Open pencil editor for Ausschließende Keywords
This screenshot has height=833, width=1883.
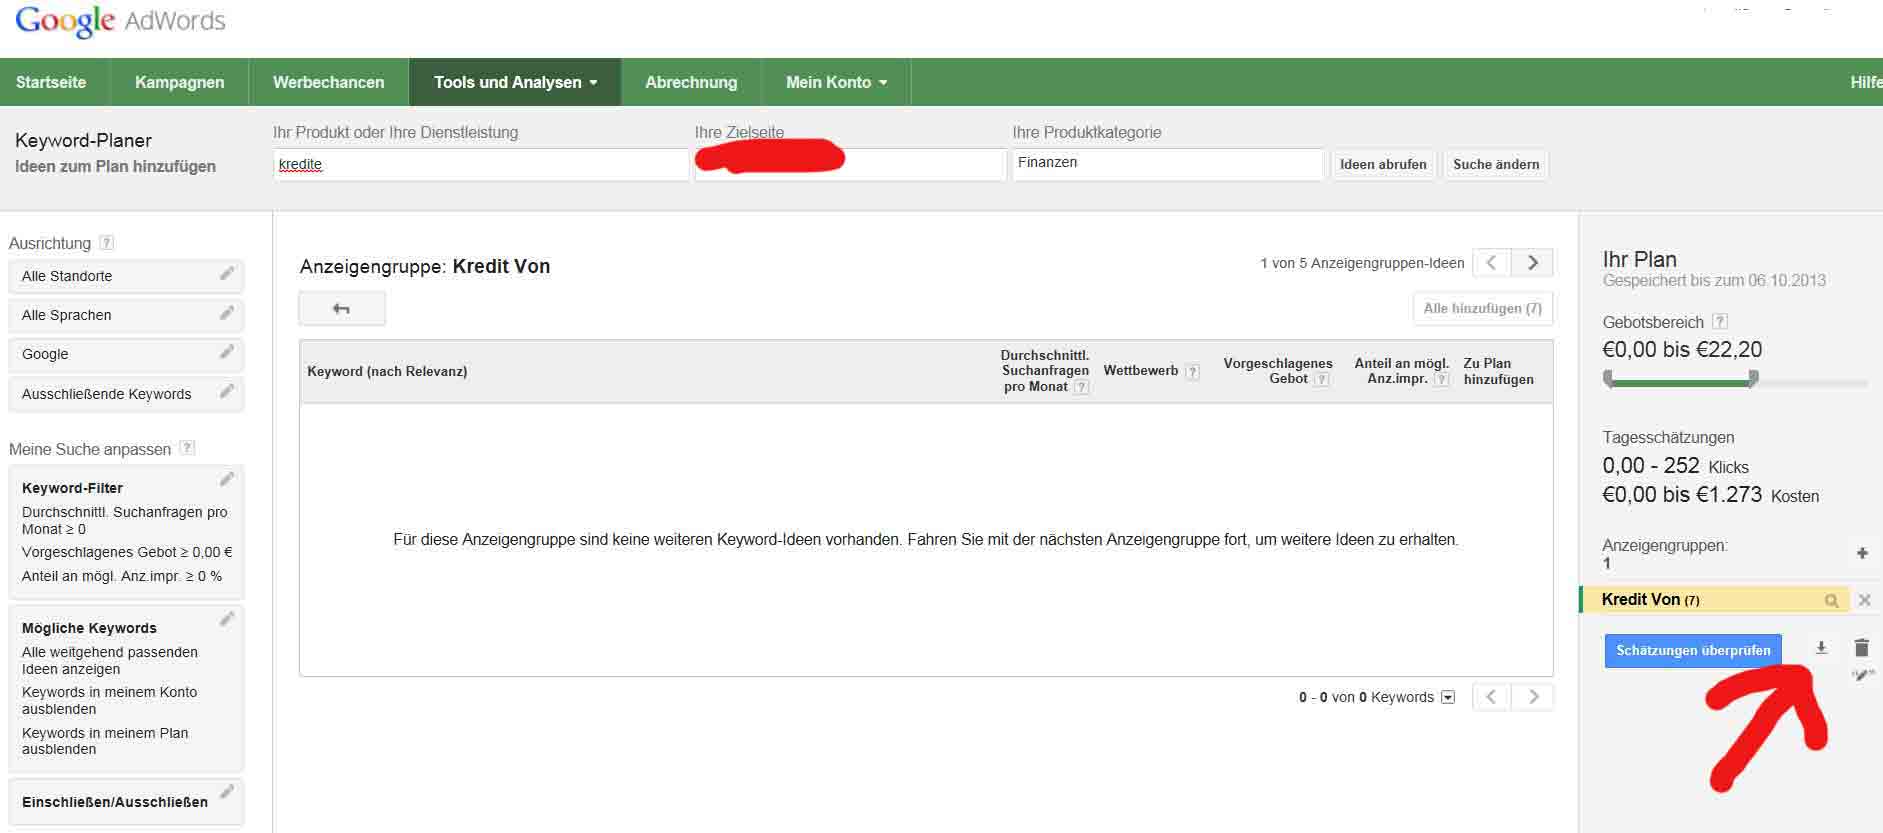[227, 392]
